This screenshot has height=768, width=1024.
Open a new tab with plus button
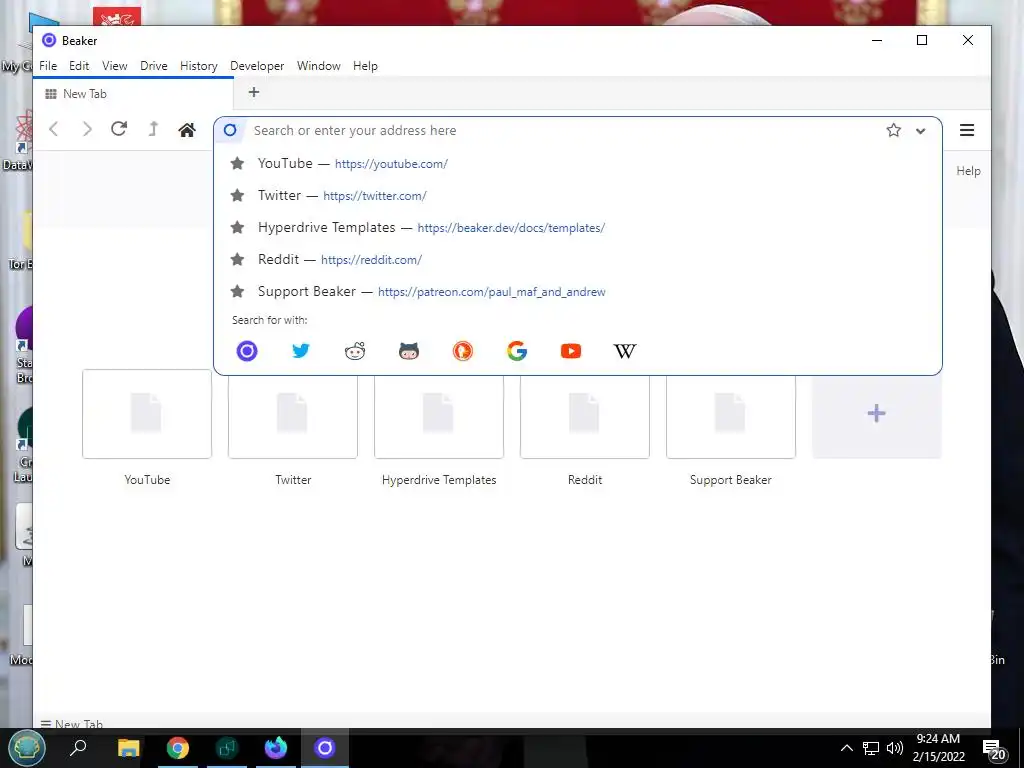pos(254,93)
